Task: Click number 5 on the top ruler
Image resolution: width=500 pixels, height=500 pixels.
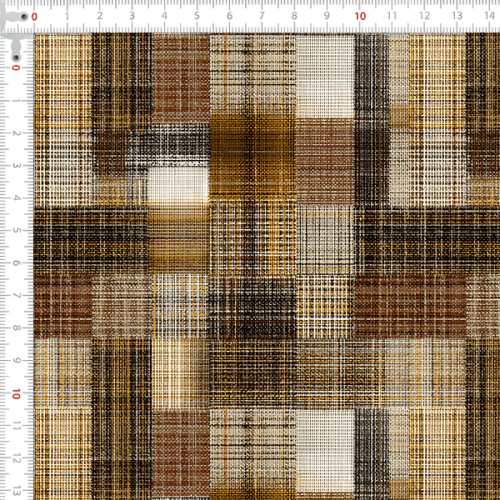Action: [197, 16]
